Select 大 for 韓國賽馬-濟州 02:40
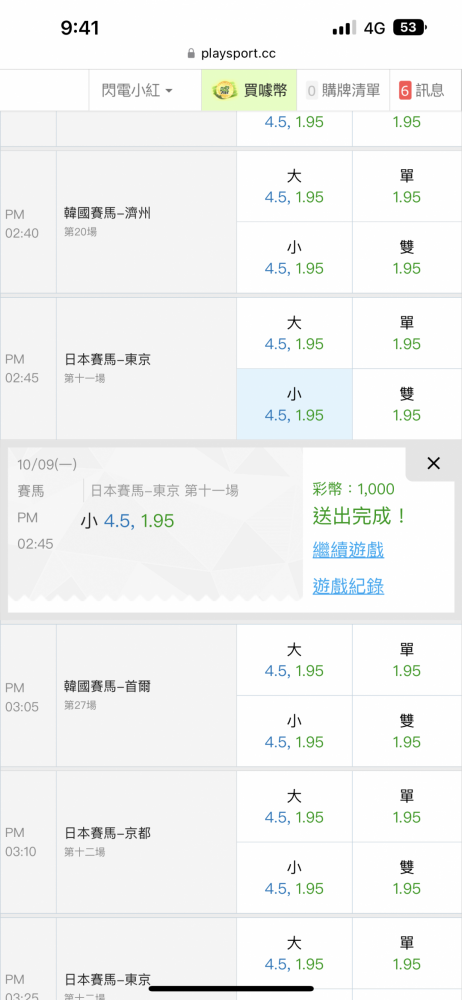This screenshot has height=1000, width=462. pyautogui.click(x=294, y=186)
